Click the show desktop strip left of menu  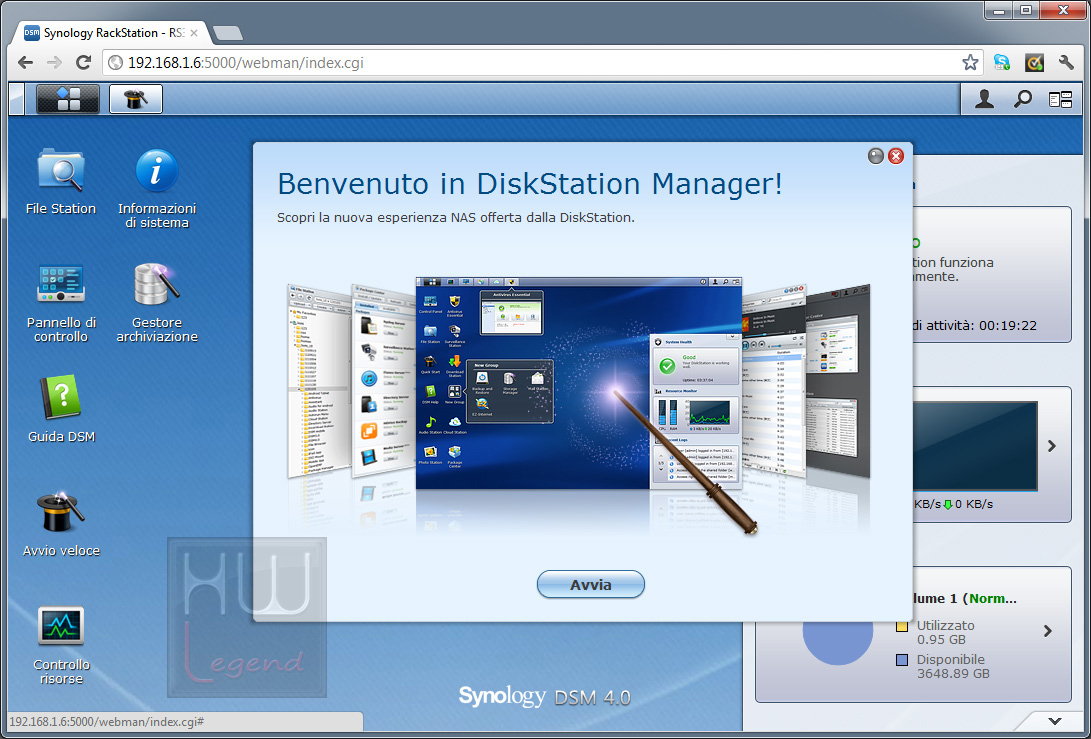[x=17, y=99]
